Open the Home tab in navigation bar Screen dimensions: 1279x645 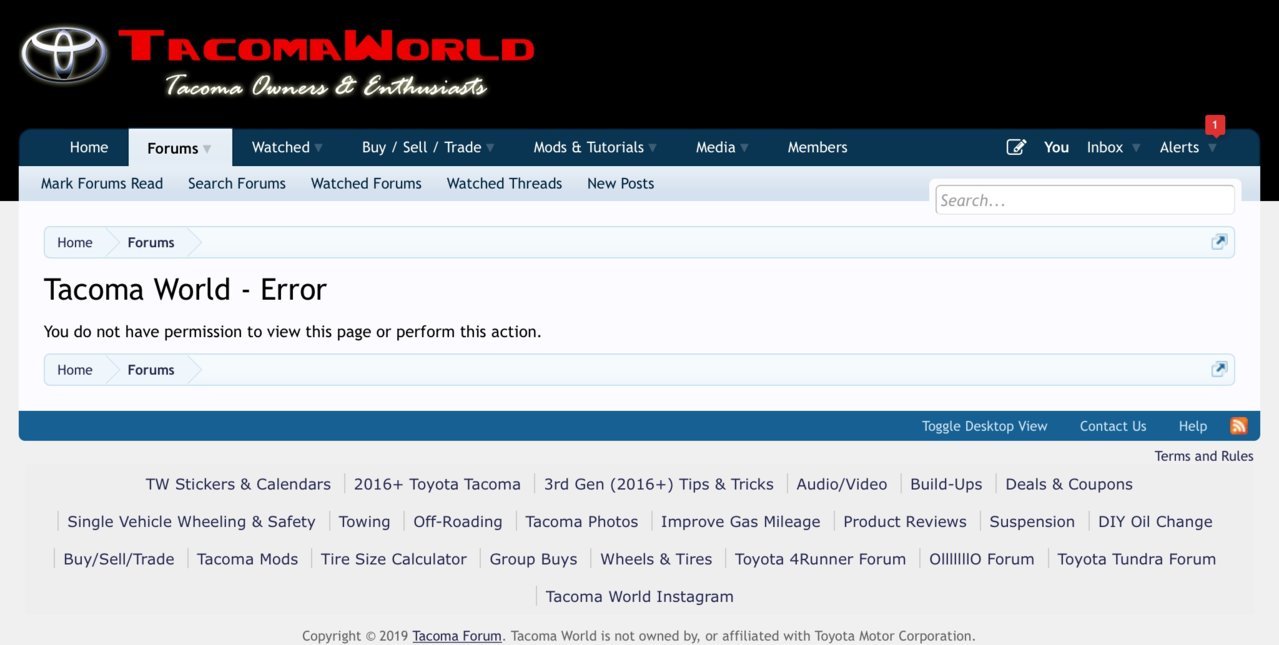tap(89, 147)
